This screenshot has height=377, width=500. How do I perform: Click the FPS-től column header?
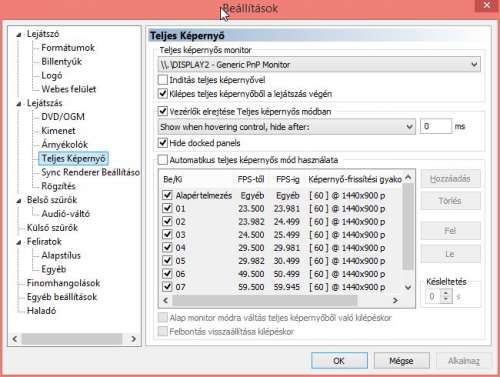251,179
